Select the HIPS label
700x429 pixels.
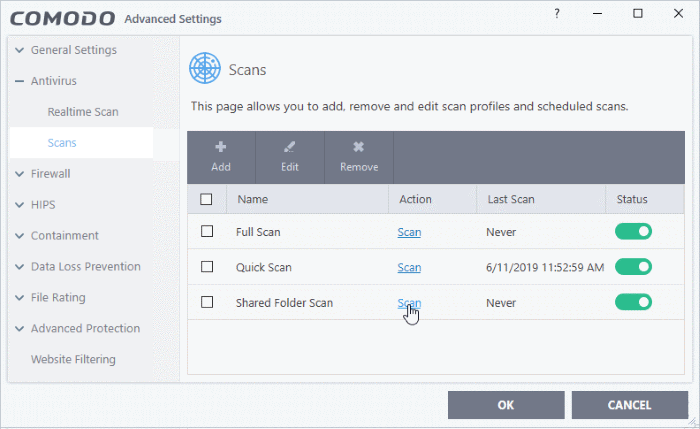pyautogui.click(x=43, y=205)
